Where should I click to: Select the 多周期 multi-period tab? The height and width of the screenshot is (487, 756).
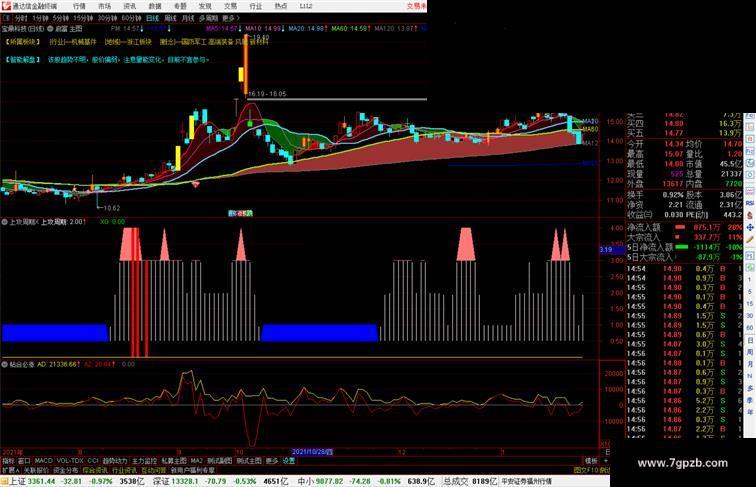click(x=208, y=18)
